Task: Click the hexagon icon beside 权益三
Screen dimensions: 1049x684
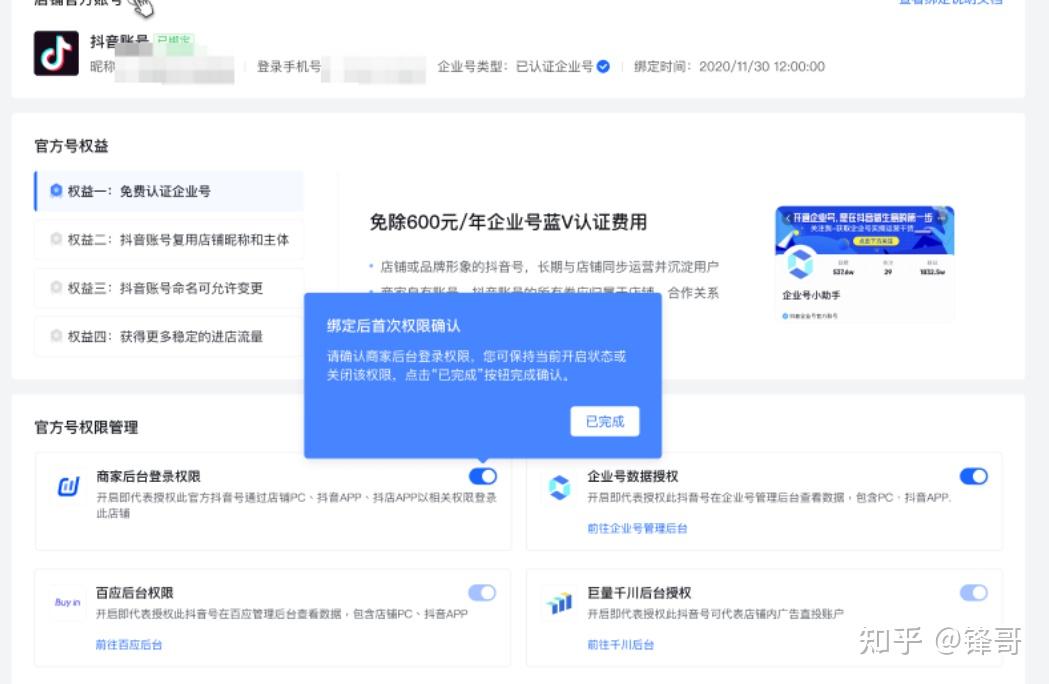Action: 56,287
